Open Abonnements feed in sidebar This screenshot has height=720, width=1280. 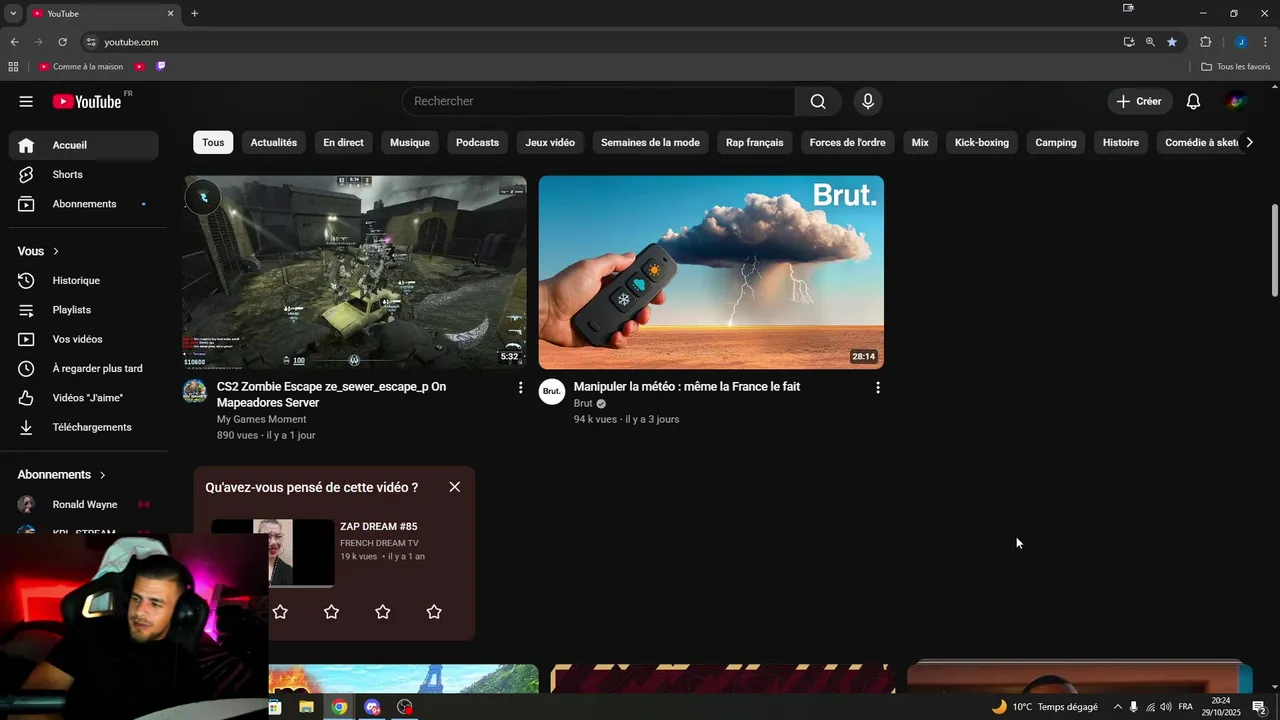(x=84, y=204)
